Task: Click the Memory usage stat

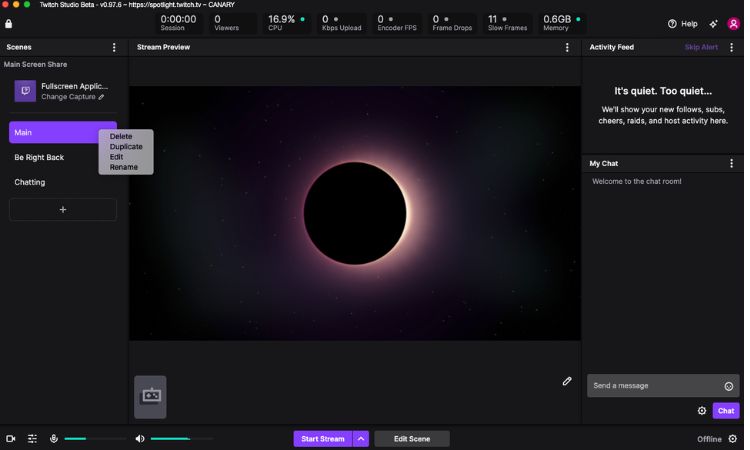Action: pyautogui.click(x=562, y=22)
